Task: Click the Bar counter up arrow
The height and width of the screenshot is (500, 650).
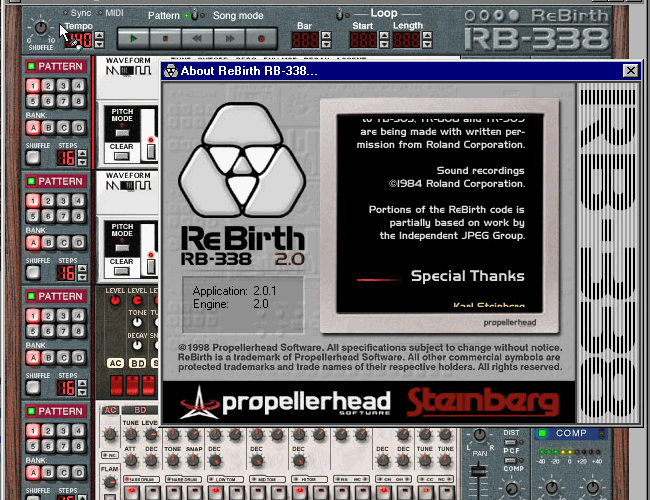Action: (326, 36)
